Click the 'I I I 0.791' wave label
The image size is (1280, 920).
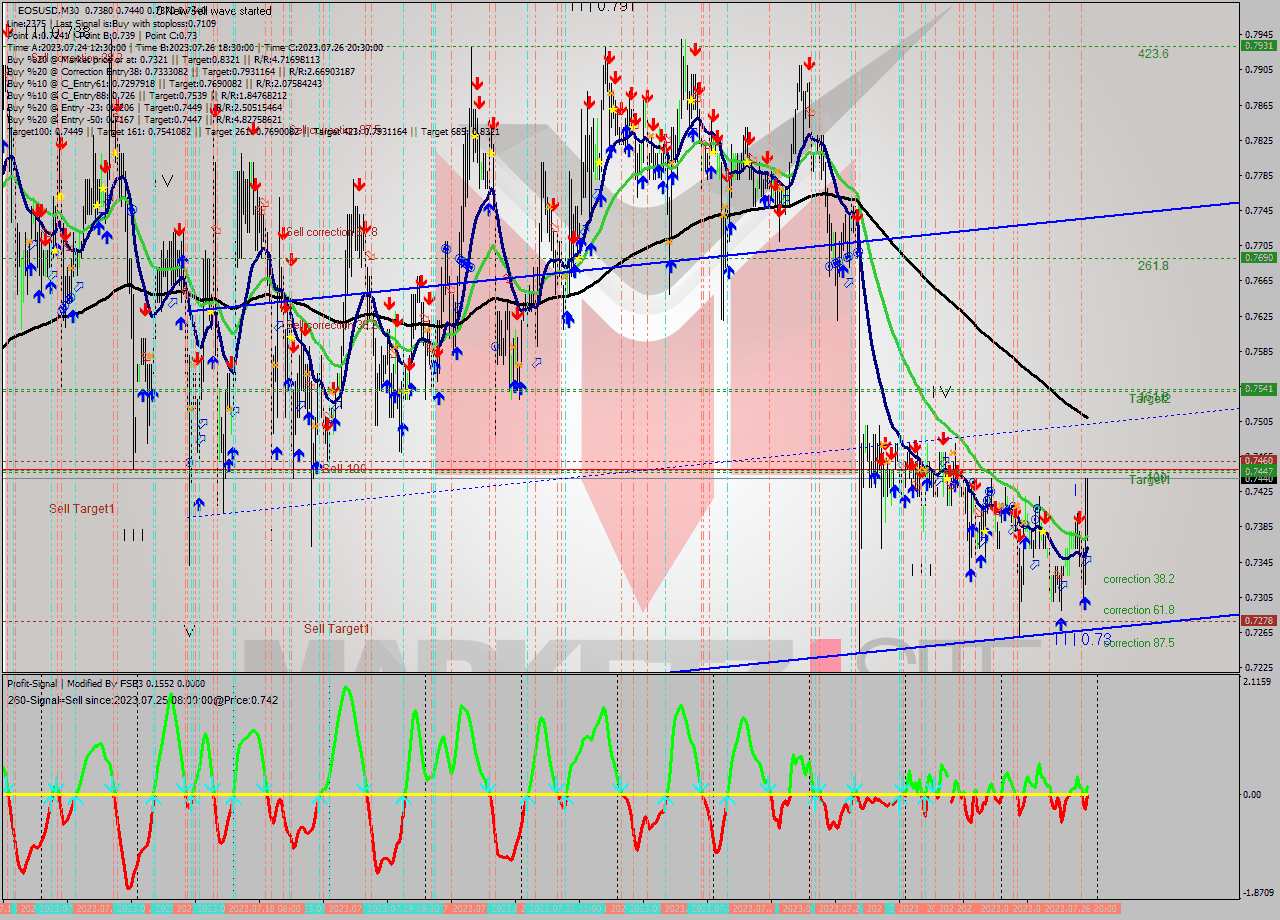[603, 6]
